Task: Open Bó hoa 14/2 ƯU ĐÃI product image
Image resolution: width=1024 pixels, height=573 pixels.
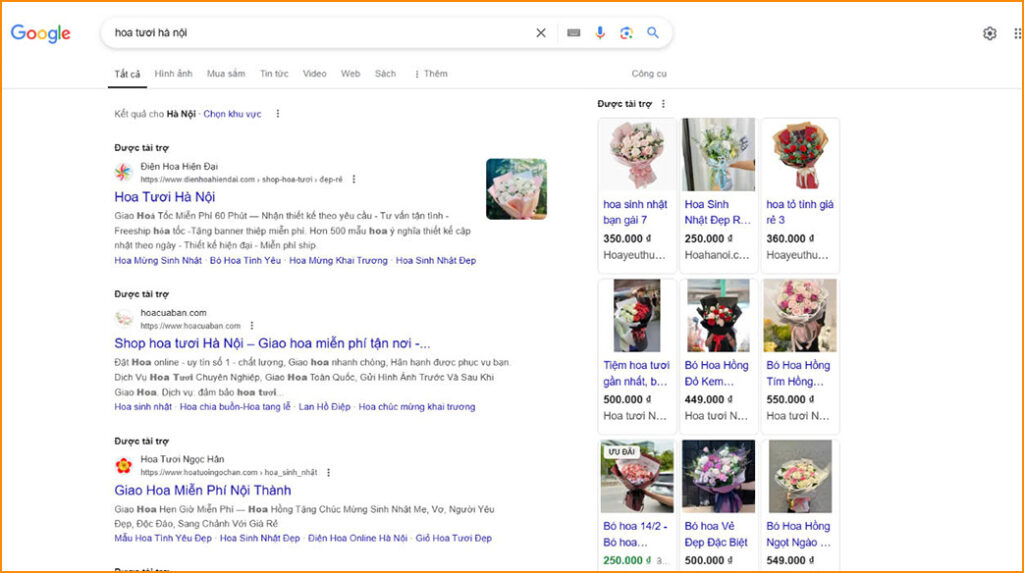Action: pyautogui.click(x=637, y=476)
